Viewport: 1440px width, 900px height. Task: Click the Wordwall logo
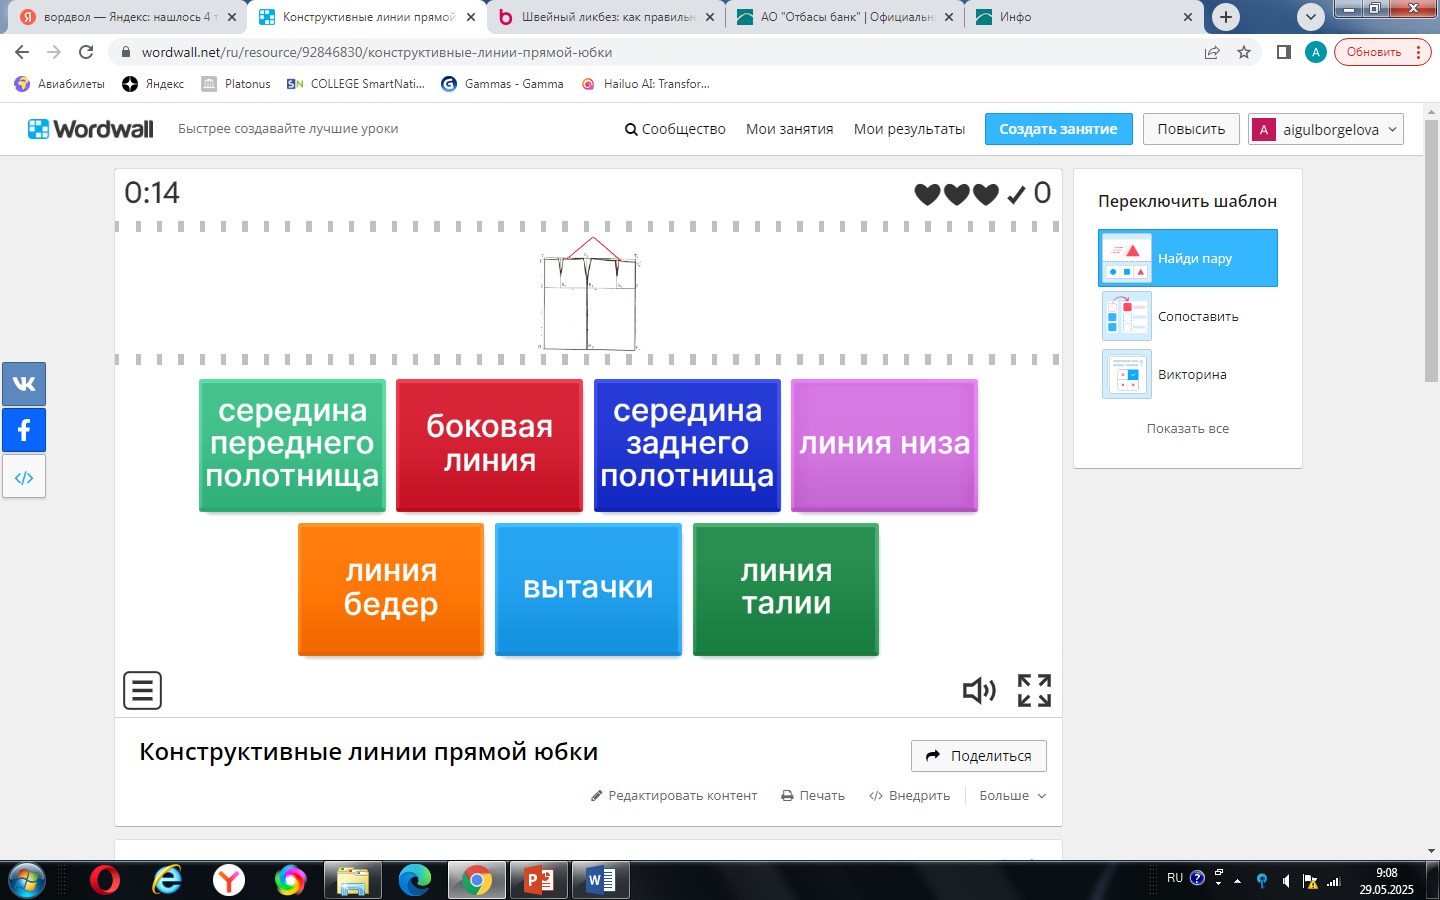[91, 129]
